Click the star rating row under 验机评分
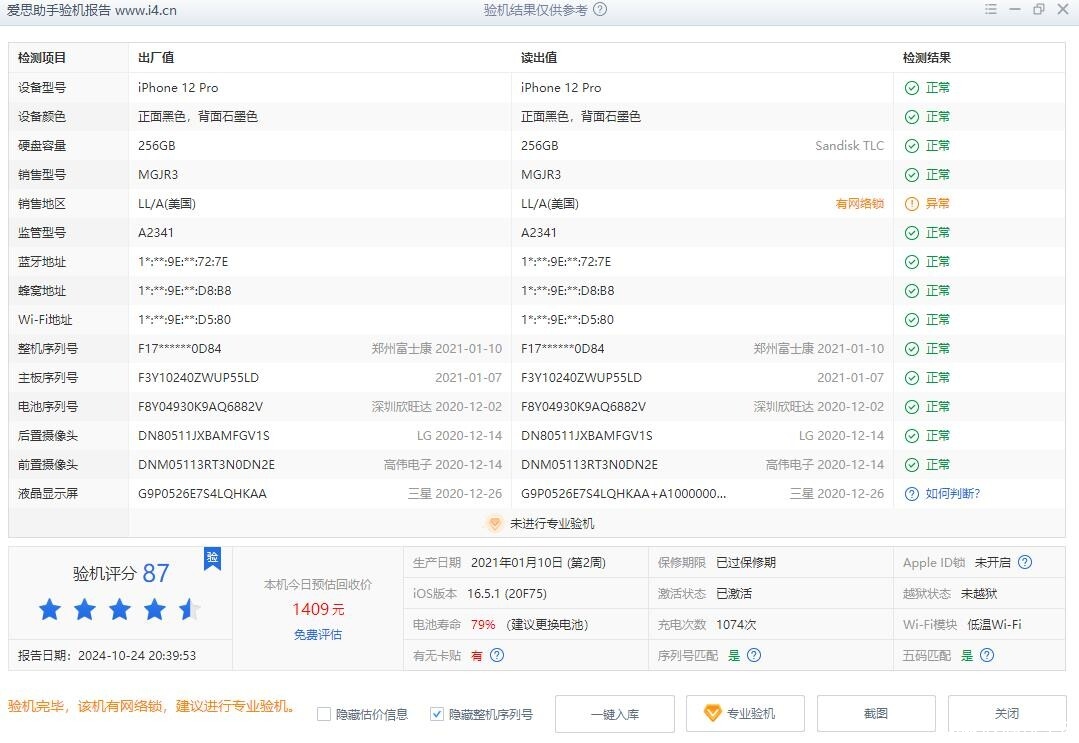Viewport: 1079px width, 743px height. point(120,610)
